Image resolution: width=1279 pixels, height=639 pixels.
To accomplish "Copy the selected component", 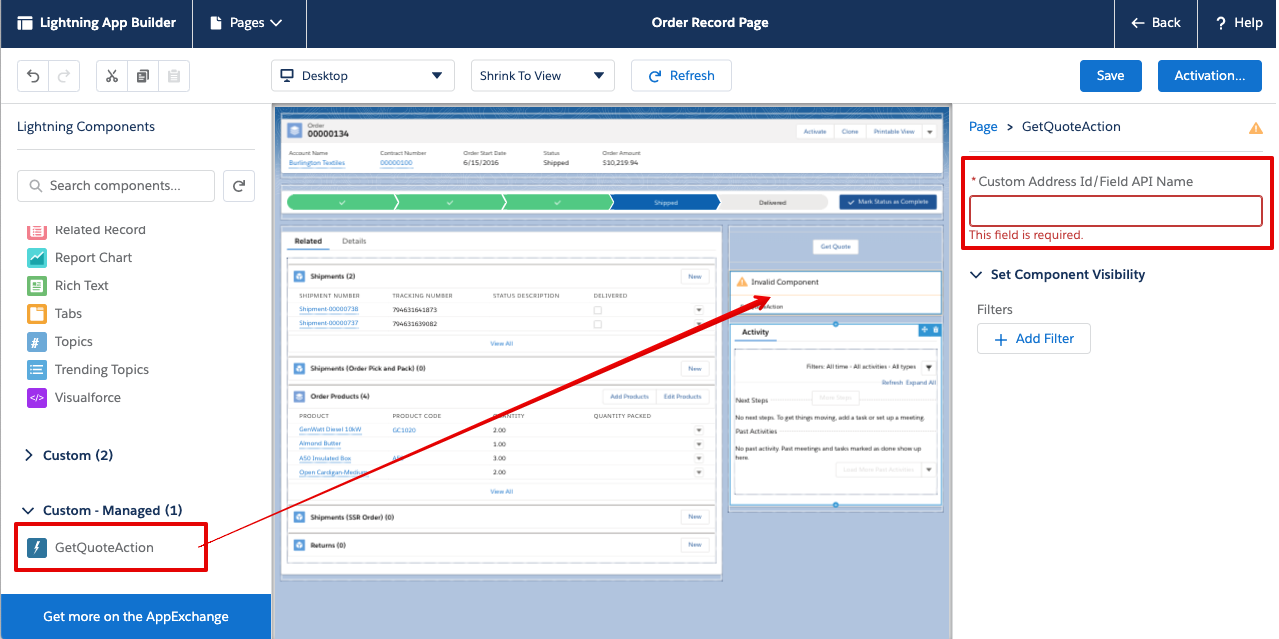I will coord(143,76).
